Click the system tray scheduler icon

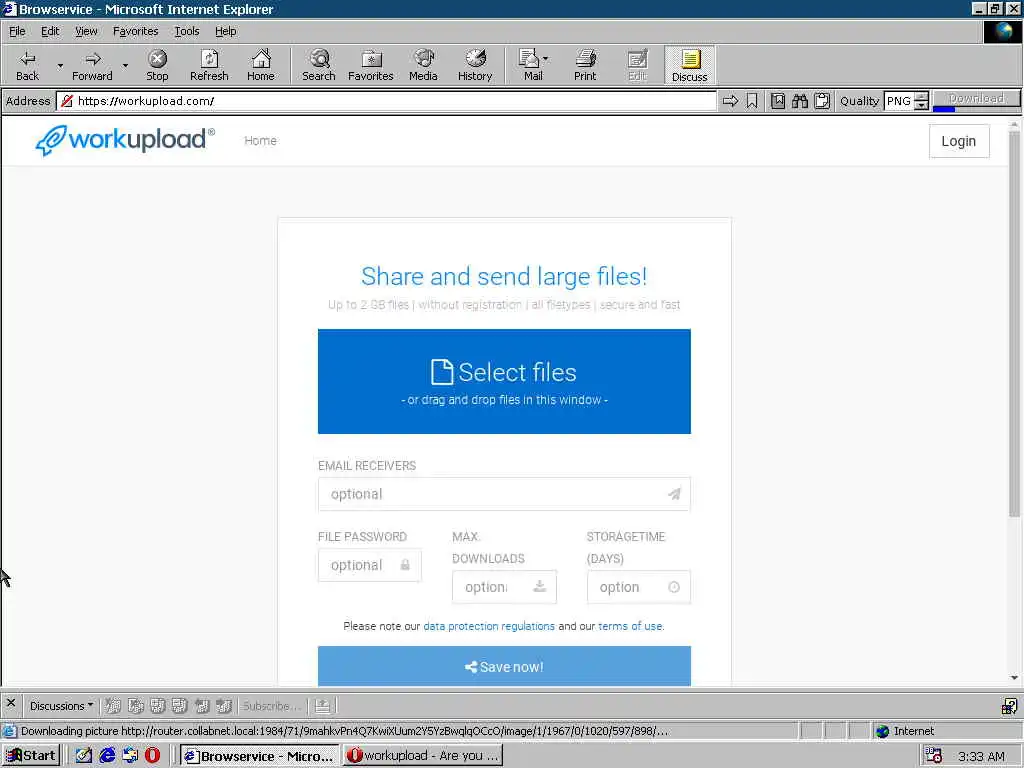point(934,756)
